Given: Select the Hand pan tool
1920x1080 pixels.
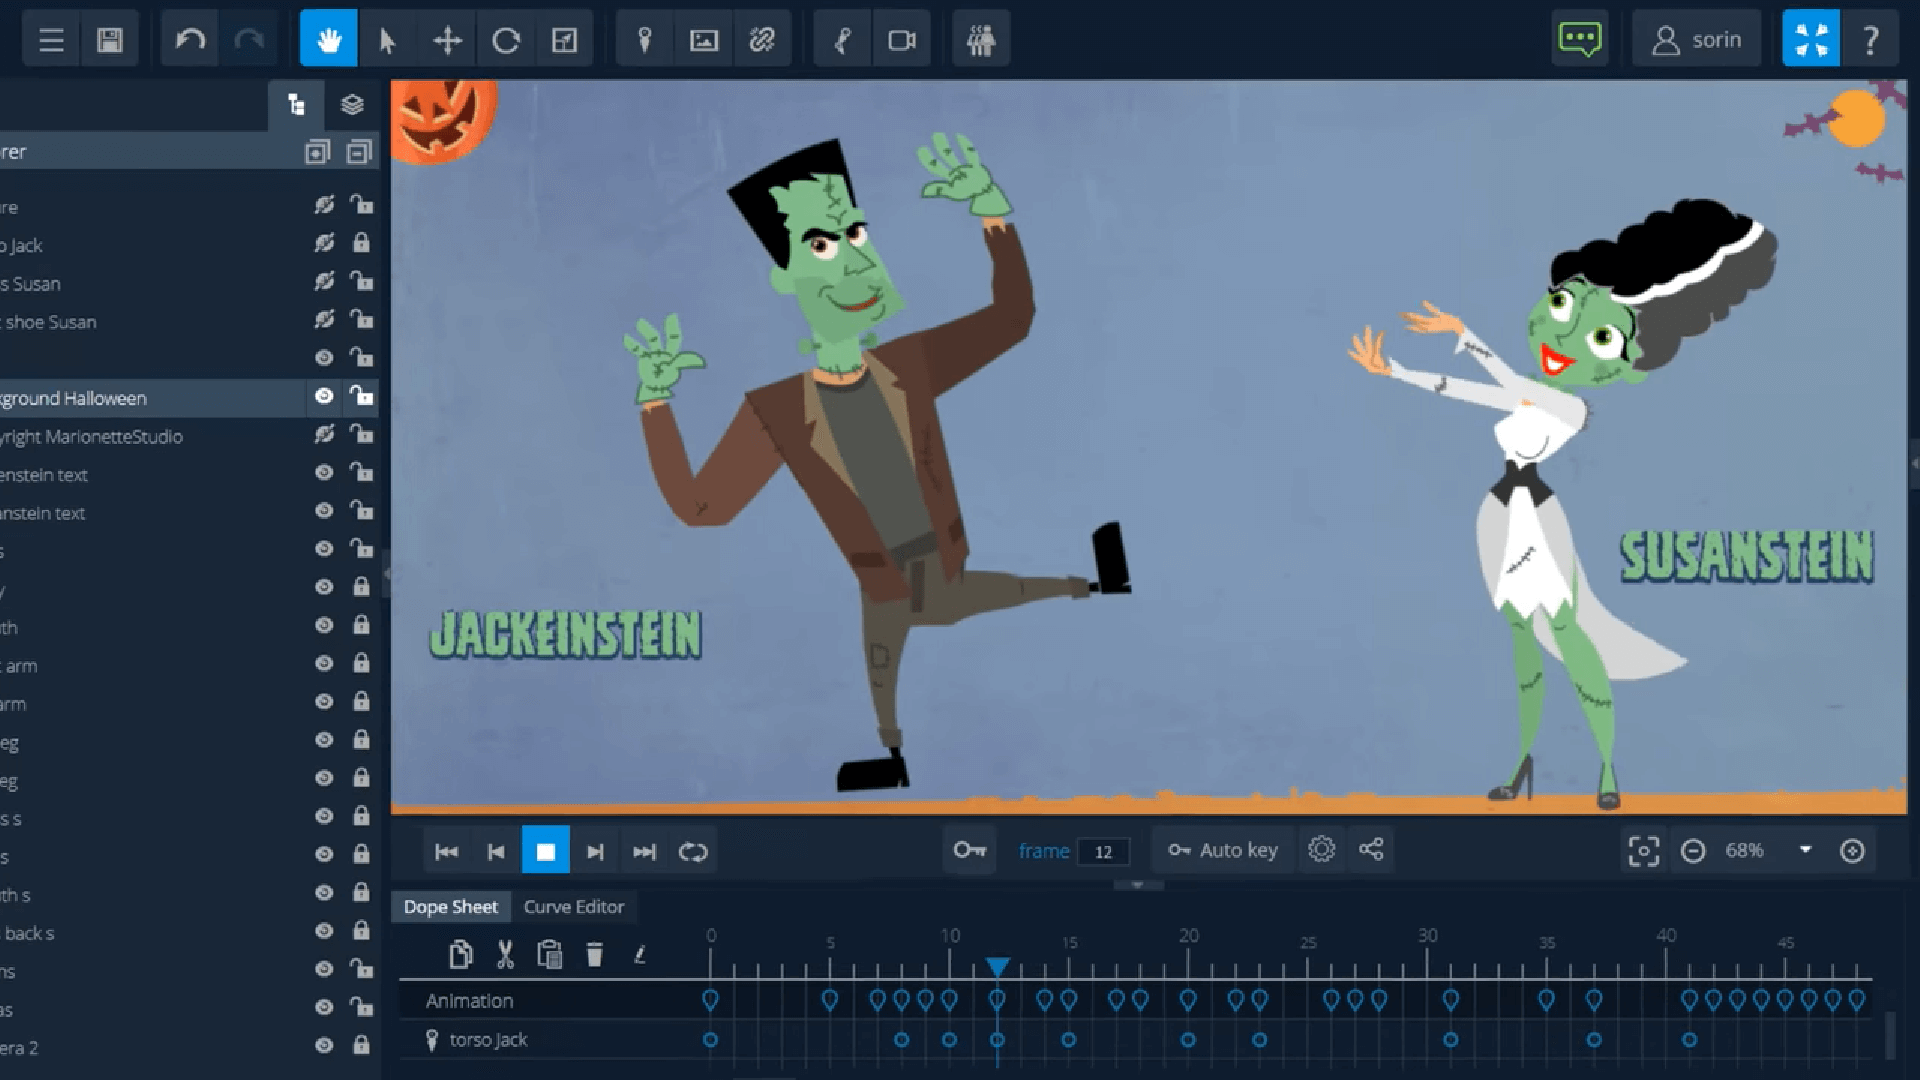Looking at the screenshot, I should (328, 38).
